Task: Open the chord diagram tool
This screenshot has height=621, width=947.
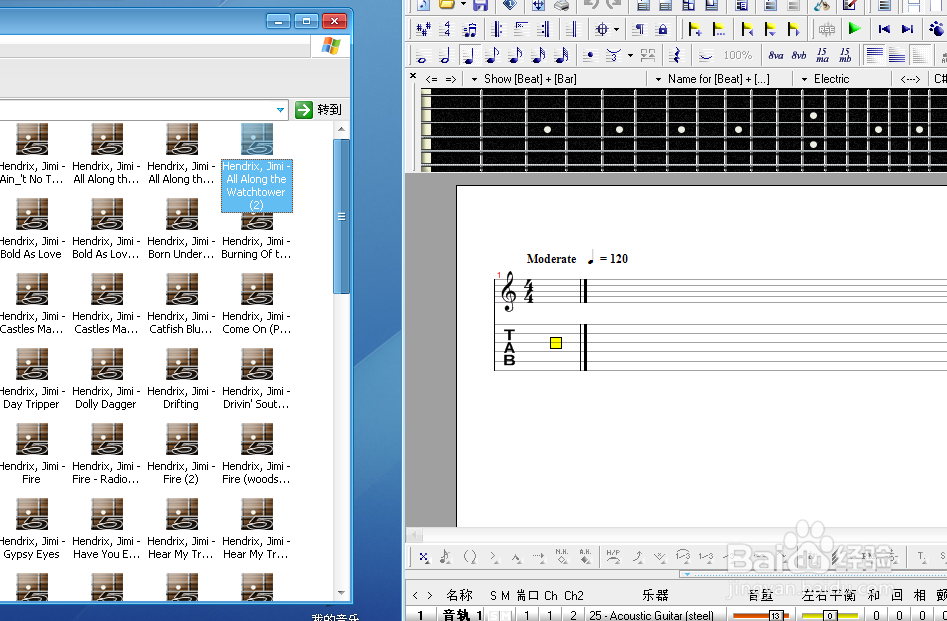Action: tap(602, 29)
